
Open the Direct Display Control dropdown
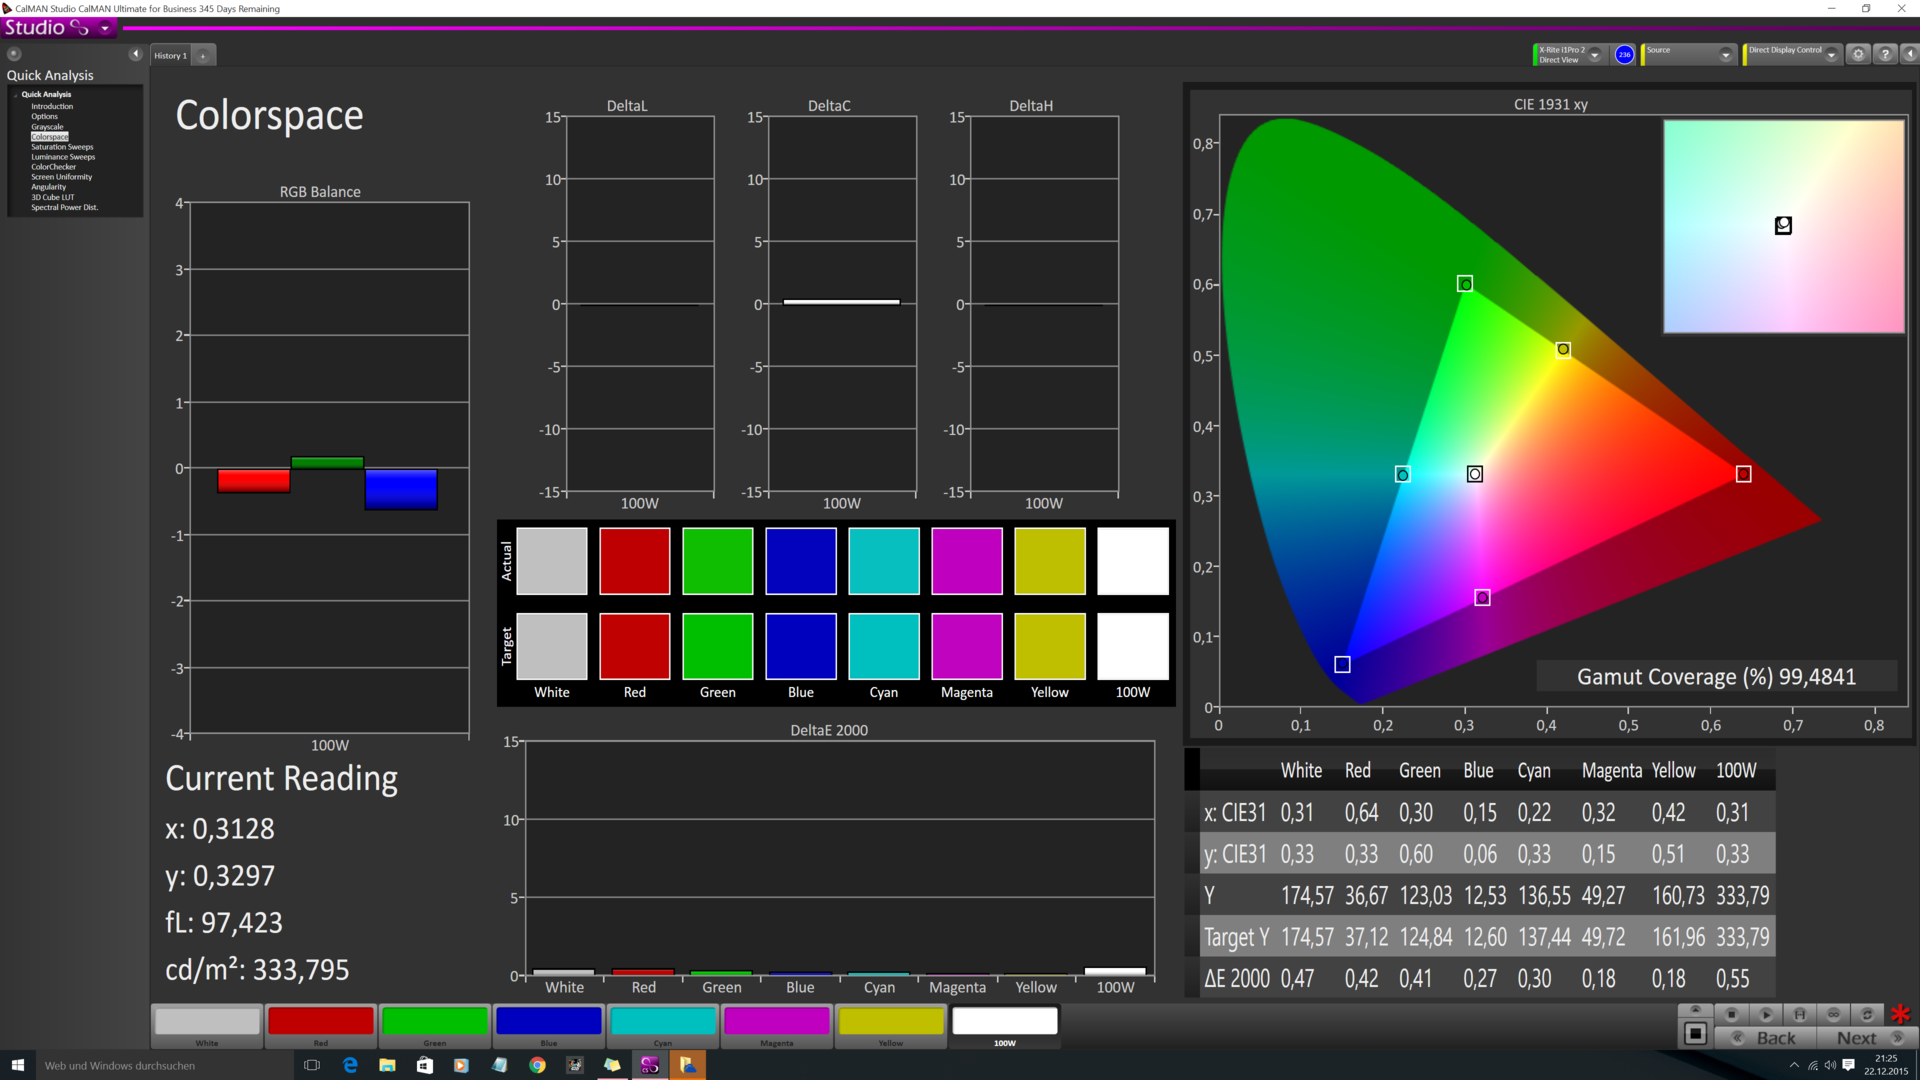[1831, 55]
